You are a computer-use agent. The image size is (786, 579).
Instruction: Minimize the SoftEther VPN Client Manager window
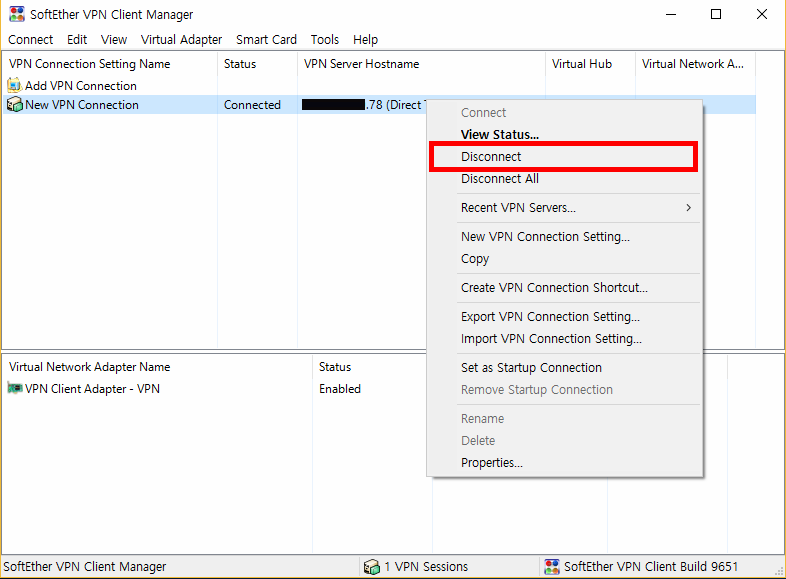pos(671,14)
